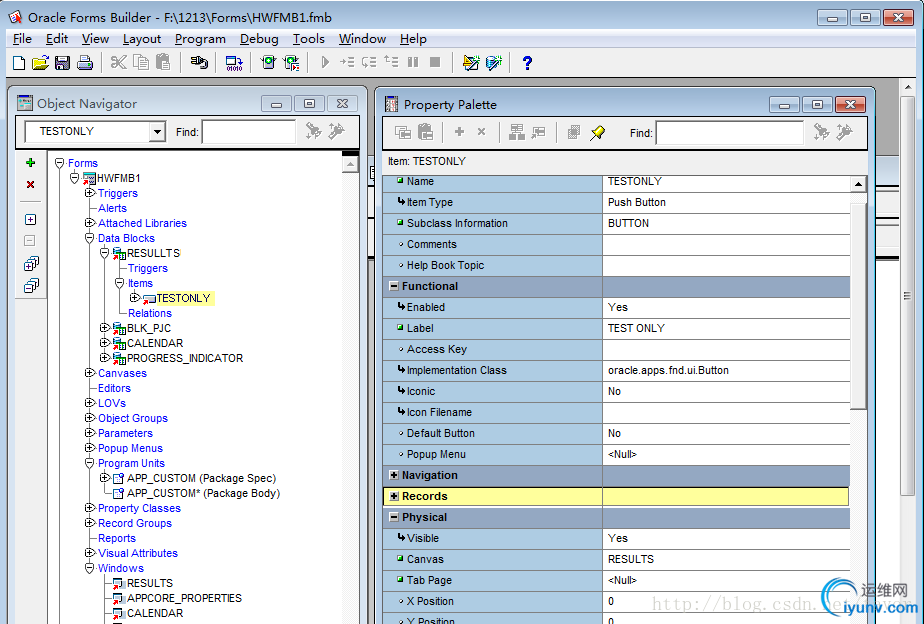
Task: Click the blue question mark Help icon
Action: pyautogui.click(x=527, y=63)
